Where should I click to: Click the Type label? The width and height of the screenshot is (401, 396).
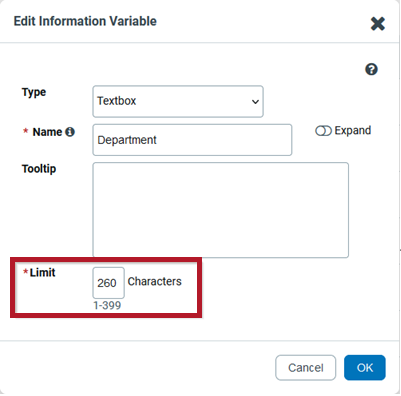point(34,92)
